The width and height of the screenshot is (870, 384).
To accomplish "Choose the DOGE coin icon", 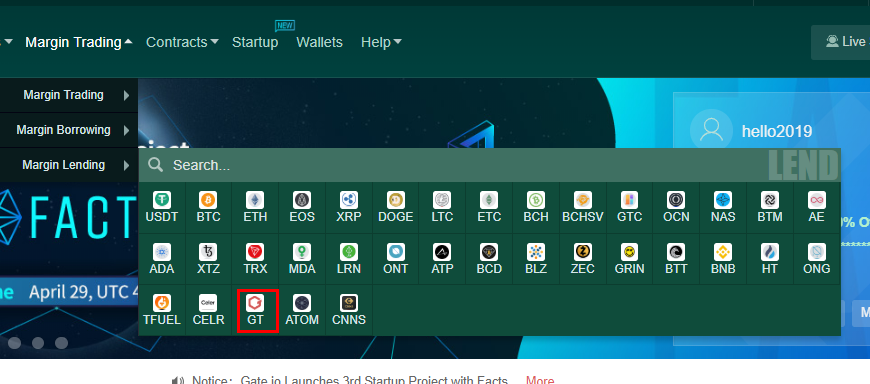I will (396, 200).
